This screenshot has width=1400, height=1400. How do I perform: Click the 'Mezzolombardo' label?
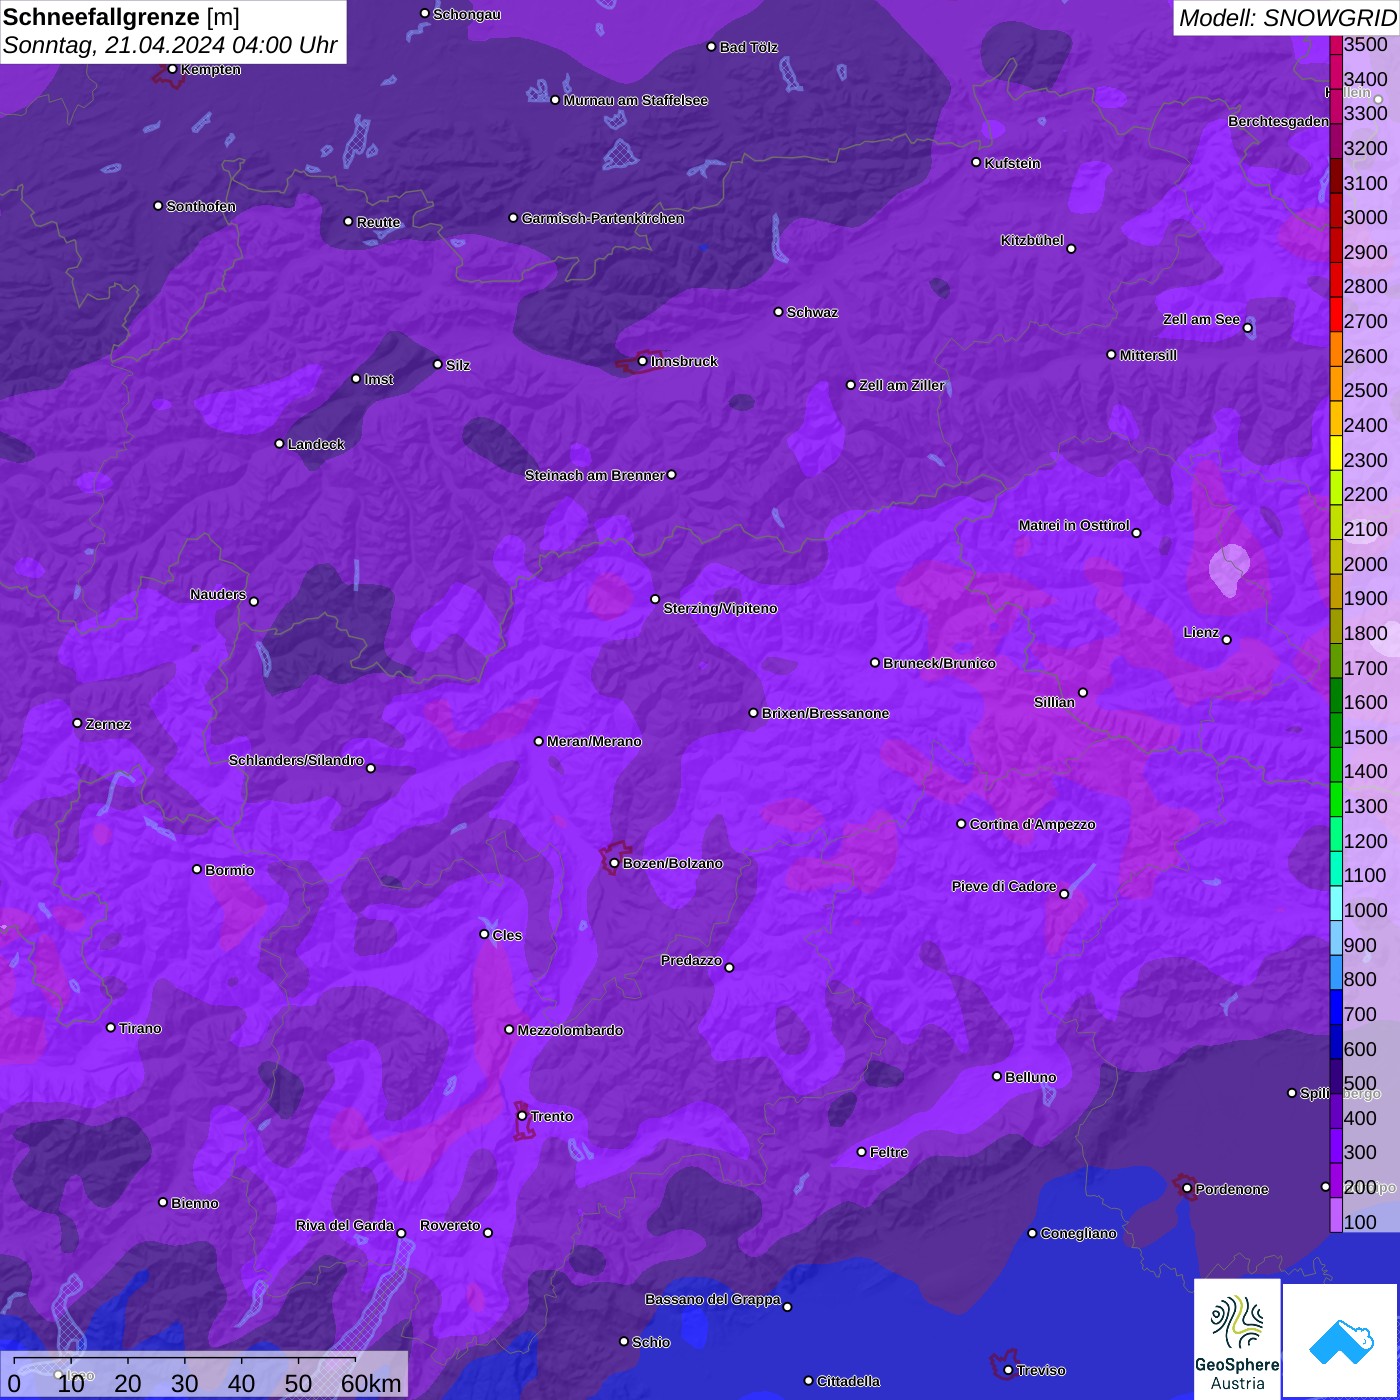click(x=570, y=1030)
